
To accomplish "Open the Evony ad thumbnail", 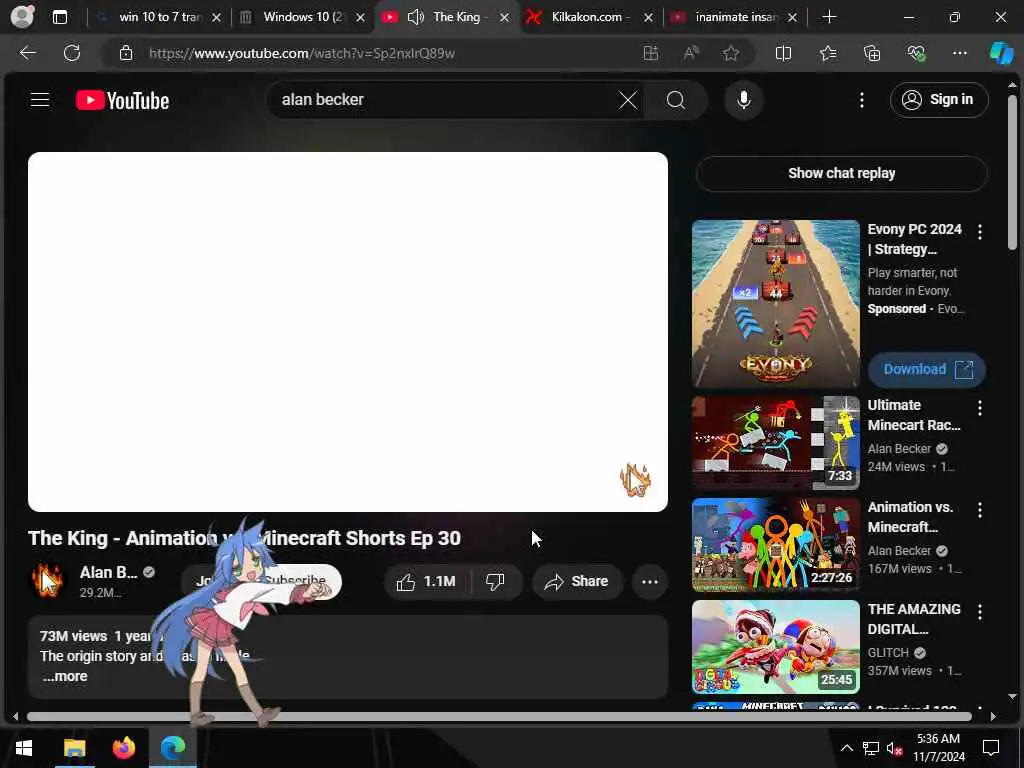I will (x=776, y=304).
